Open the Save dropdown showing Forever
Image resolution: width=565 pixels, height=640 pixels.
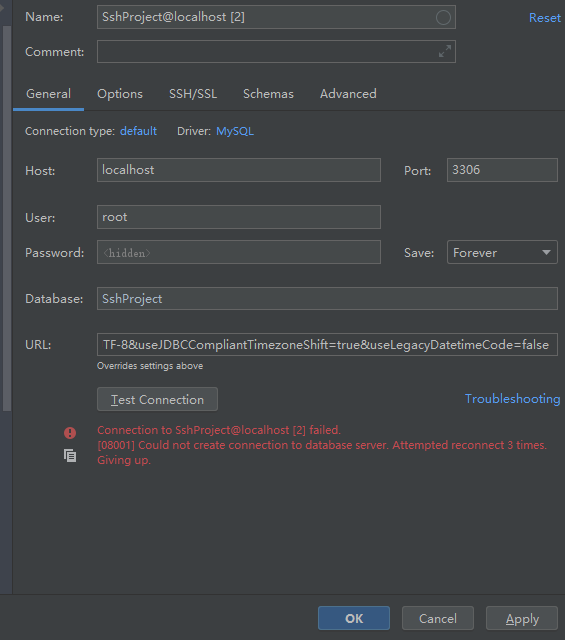coord(502,252)
